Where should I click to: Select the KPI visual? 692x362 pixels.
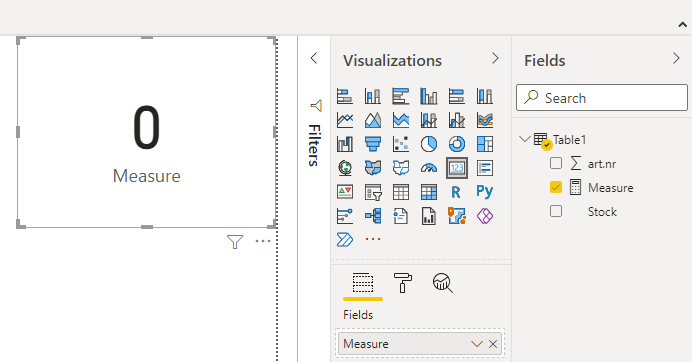pyautogui.click(x=345, y=192)
